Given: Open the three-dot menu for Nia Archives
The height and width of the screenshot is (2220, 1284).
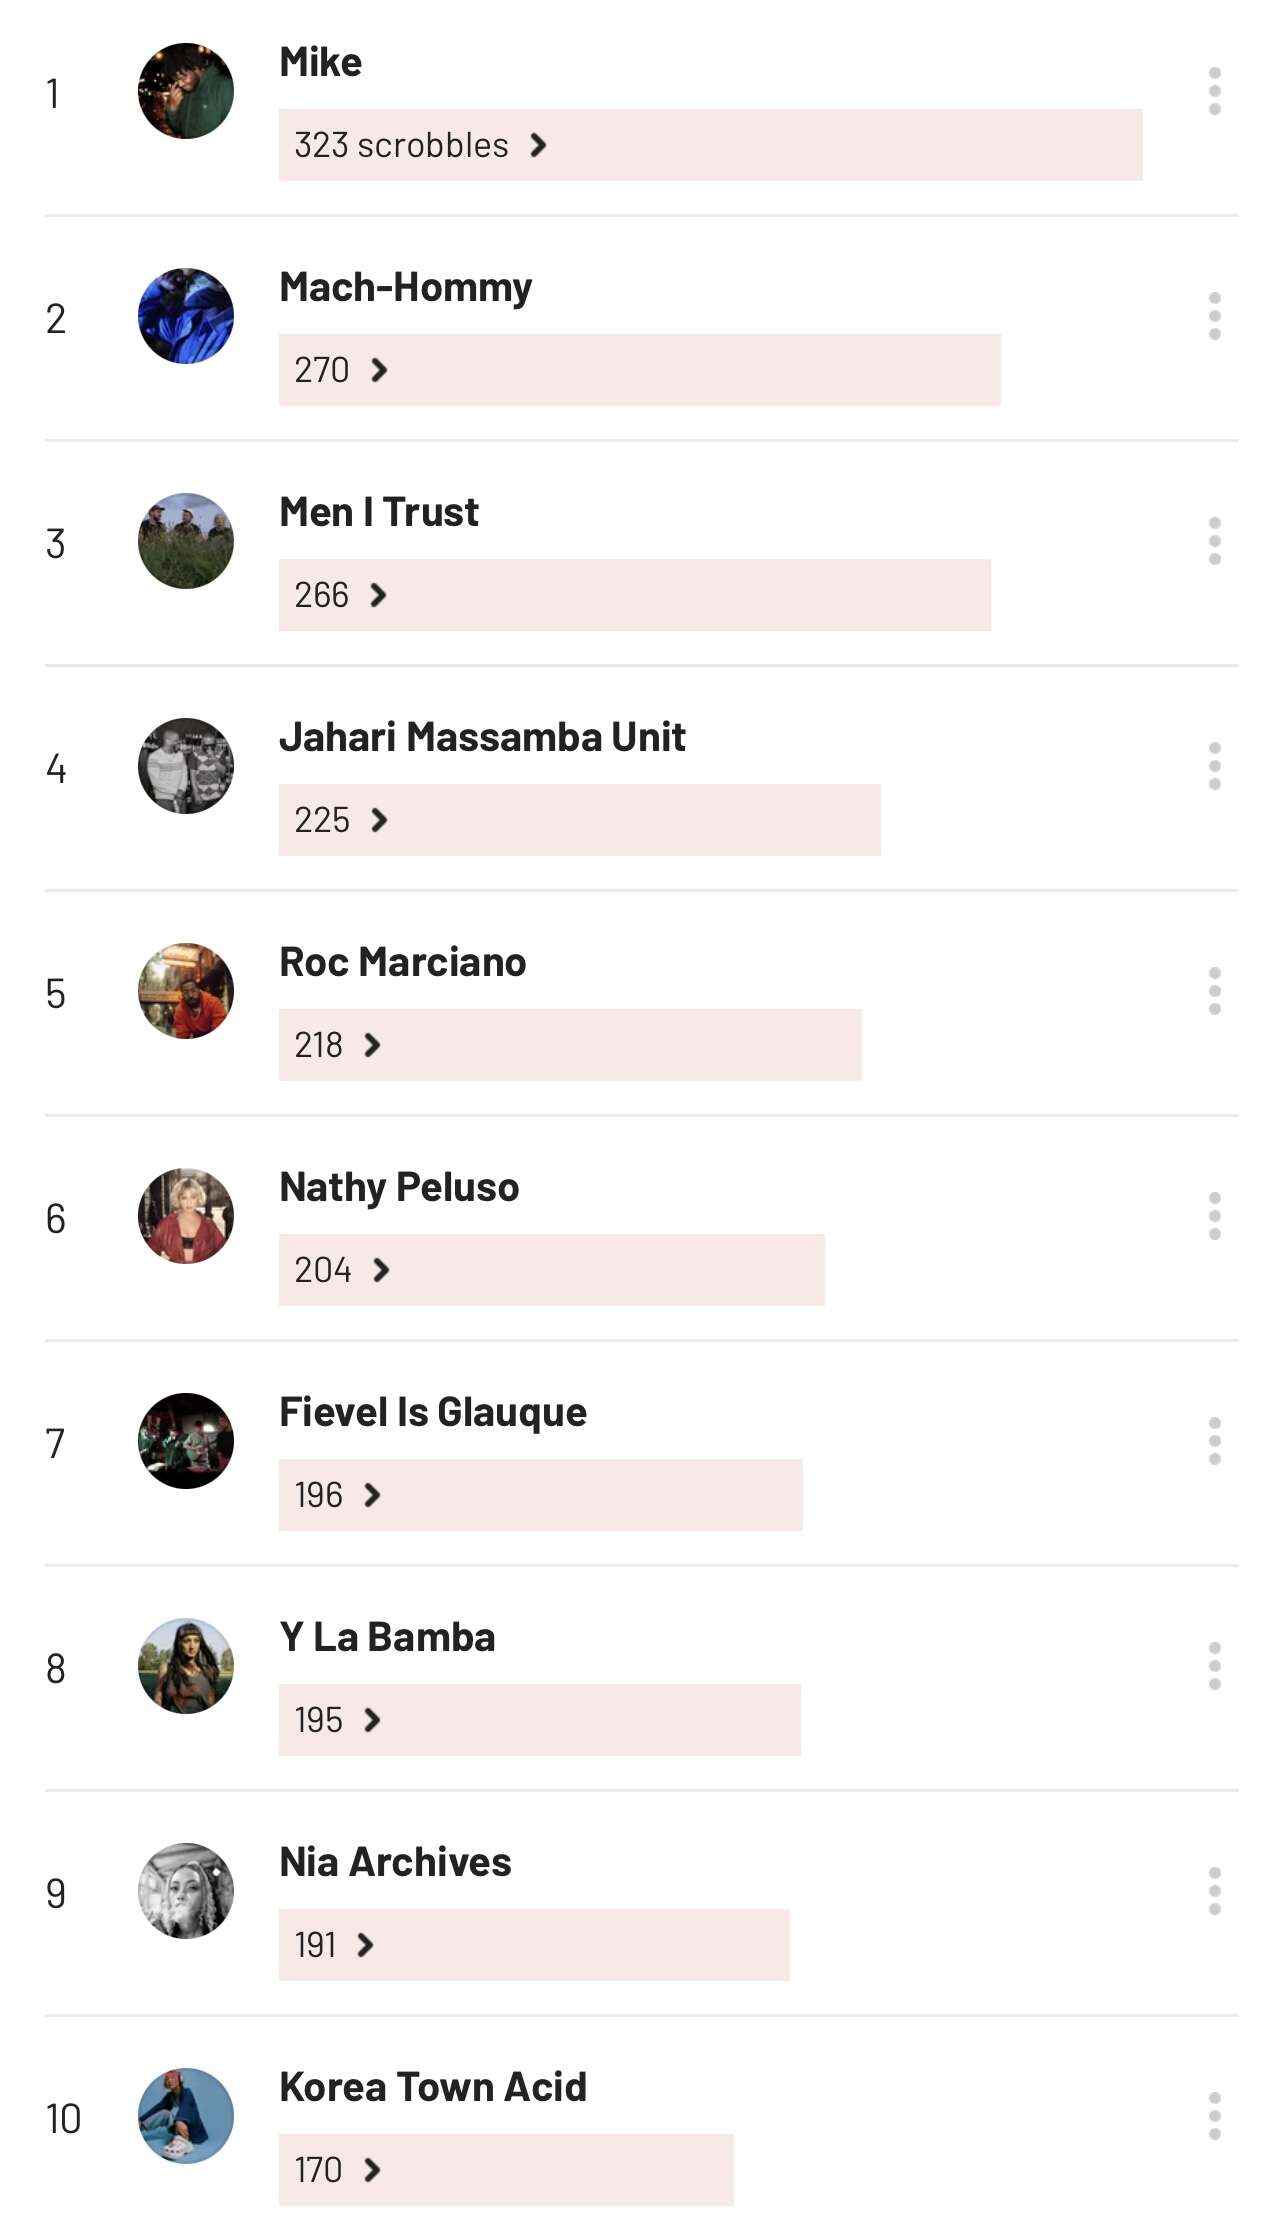Looking at the screenshot, I should tap(1214, 1891).
